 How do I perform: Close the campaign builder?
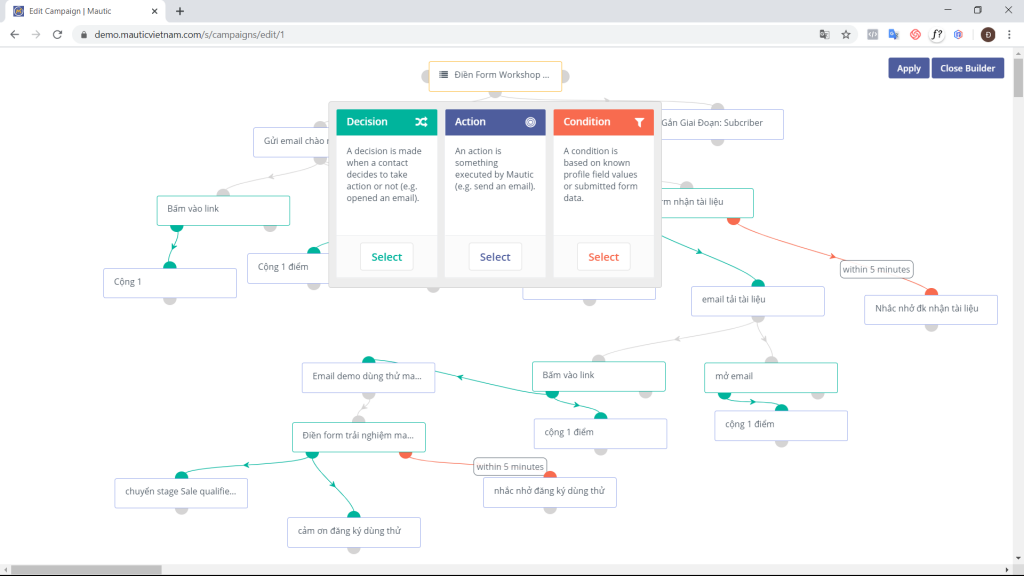pos(967,68)
